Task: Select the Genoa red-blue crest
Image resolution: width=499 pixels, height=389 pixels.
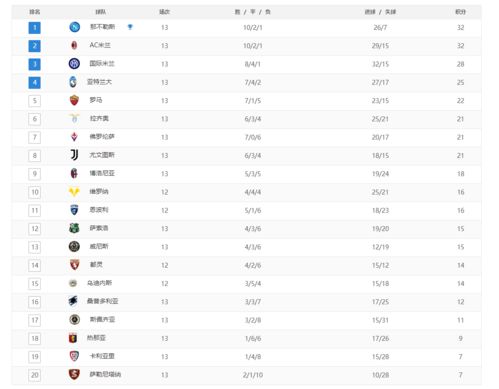Action: (73, 338)
